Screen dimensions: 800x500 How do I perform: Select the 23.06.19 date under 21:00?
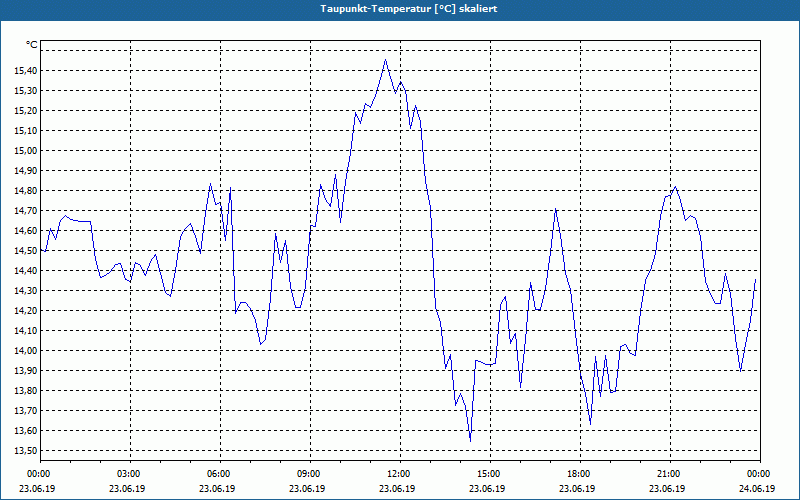pos(666,488)
